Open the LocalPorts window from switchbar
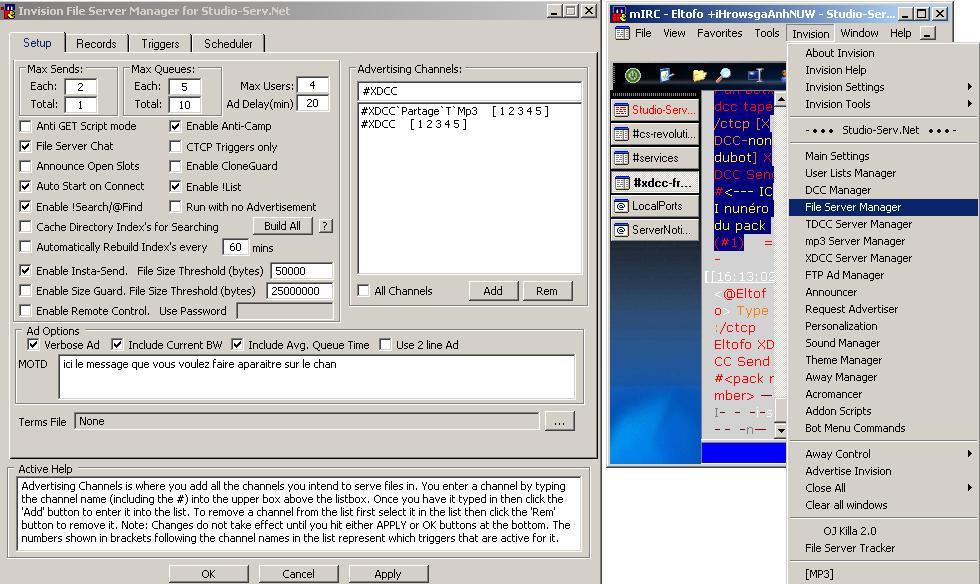Screen dimensions: 980x584 point(654,206)
